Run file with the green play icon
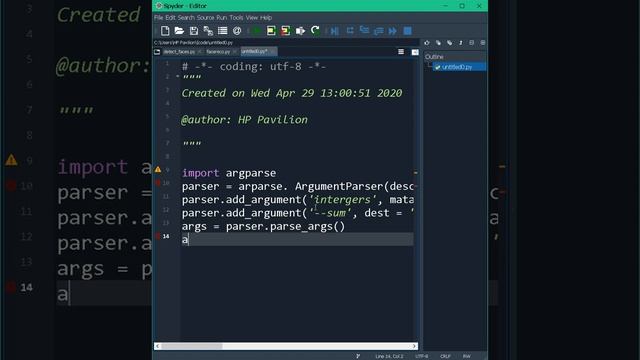 click(x=257, y=31)
